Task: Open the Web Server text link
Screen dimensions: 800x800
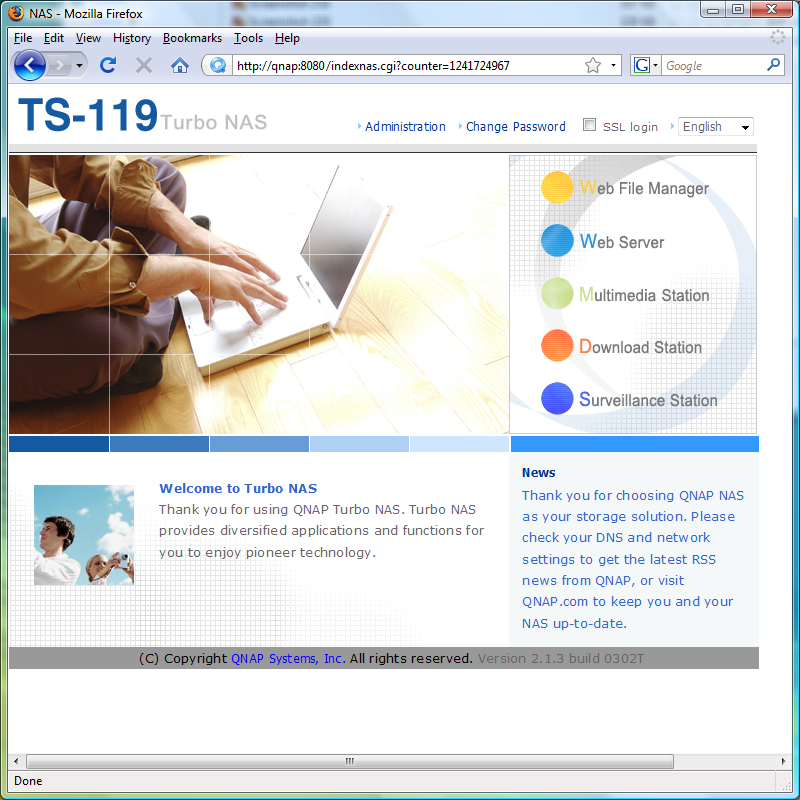Action: pos(622,241)
